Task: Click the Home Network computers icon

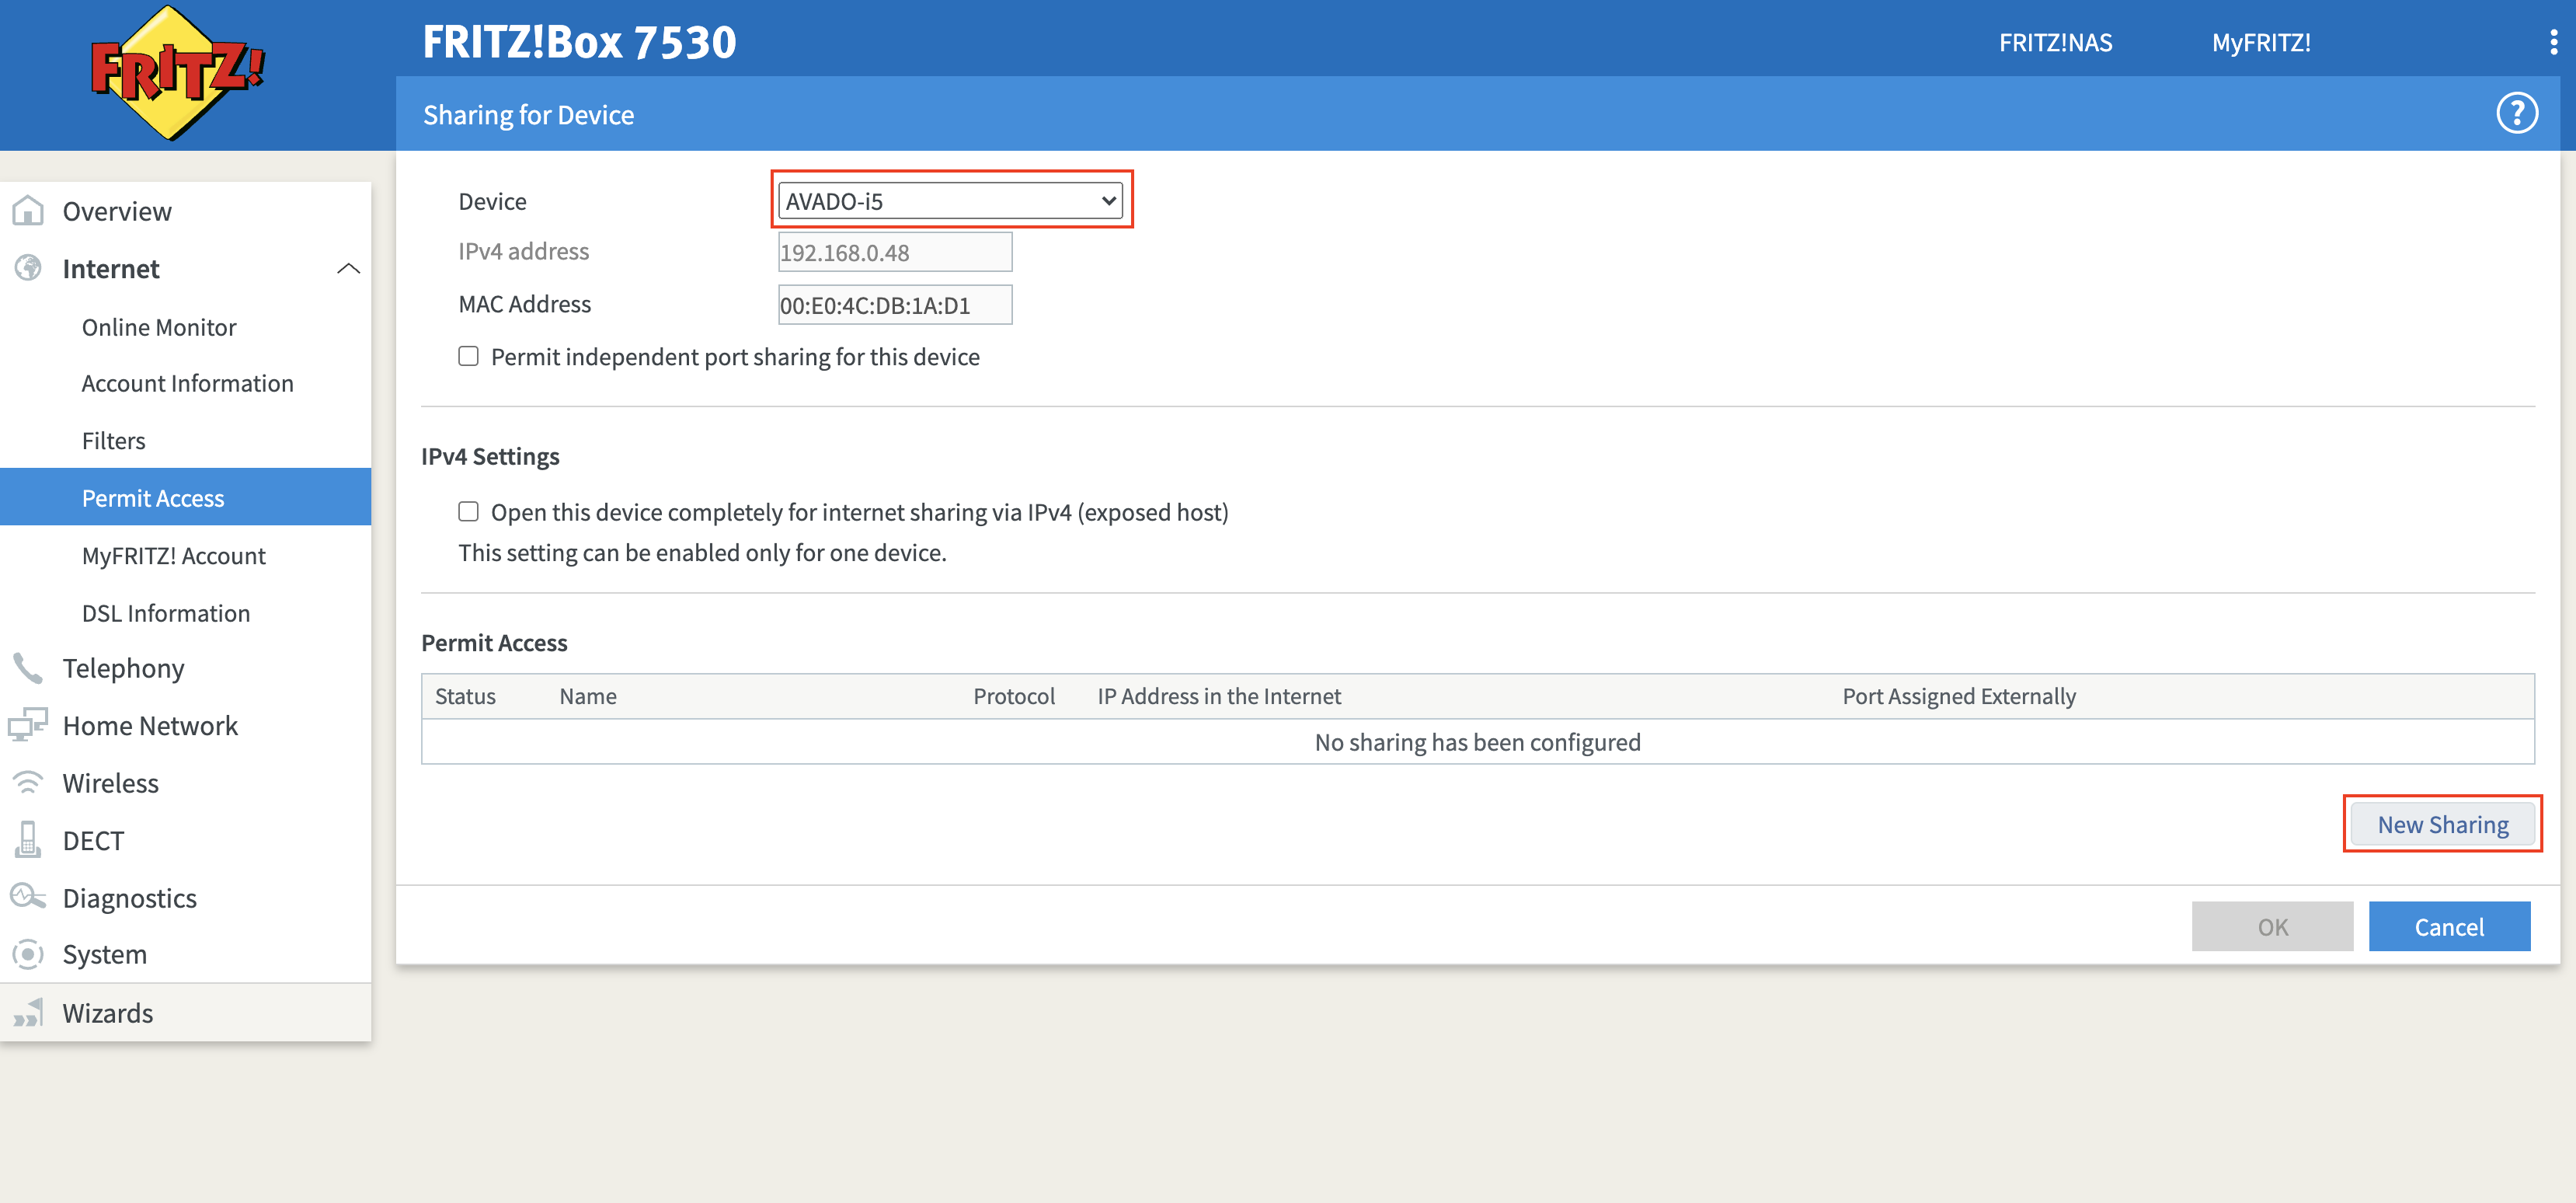Action: click(28, 725)
